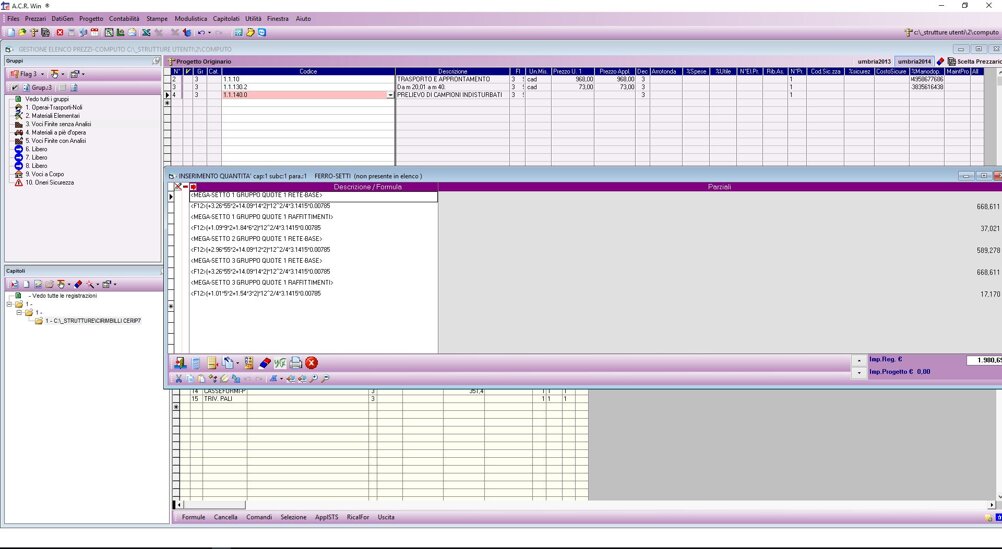Click the Uscita button in bottom bar
Viewport: 1002px width, 549px height.
click(386, 517)
